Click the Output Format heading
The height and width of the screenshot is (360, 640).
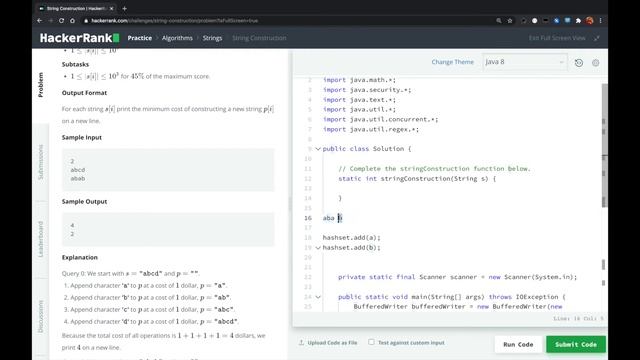click(x=84, y=93)
